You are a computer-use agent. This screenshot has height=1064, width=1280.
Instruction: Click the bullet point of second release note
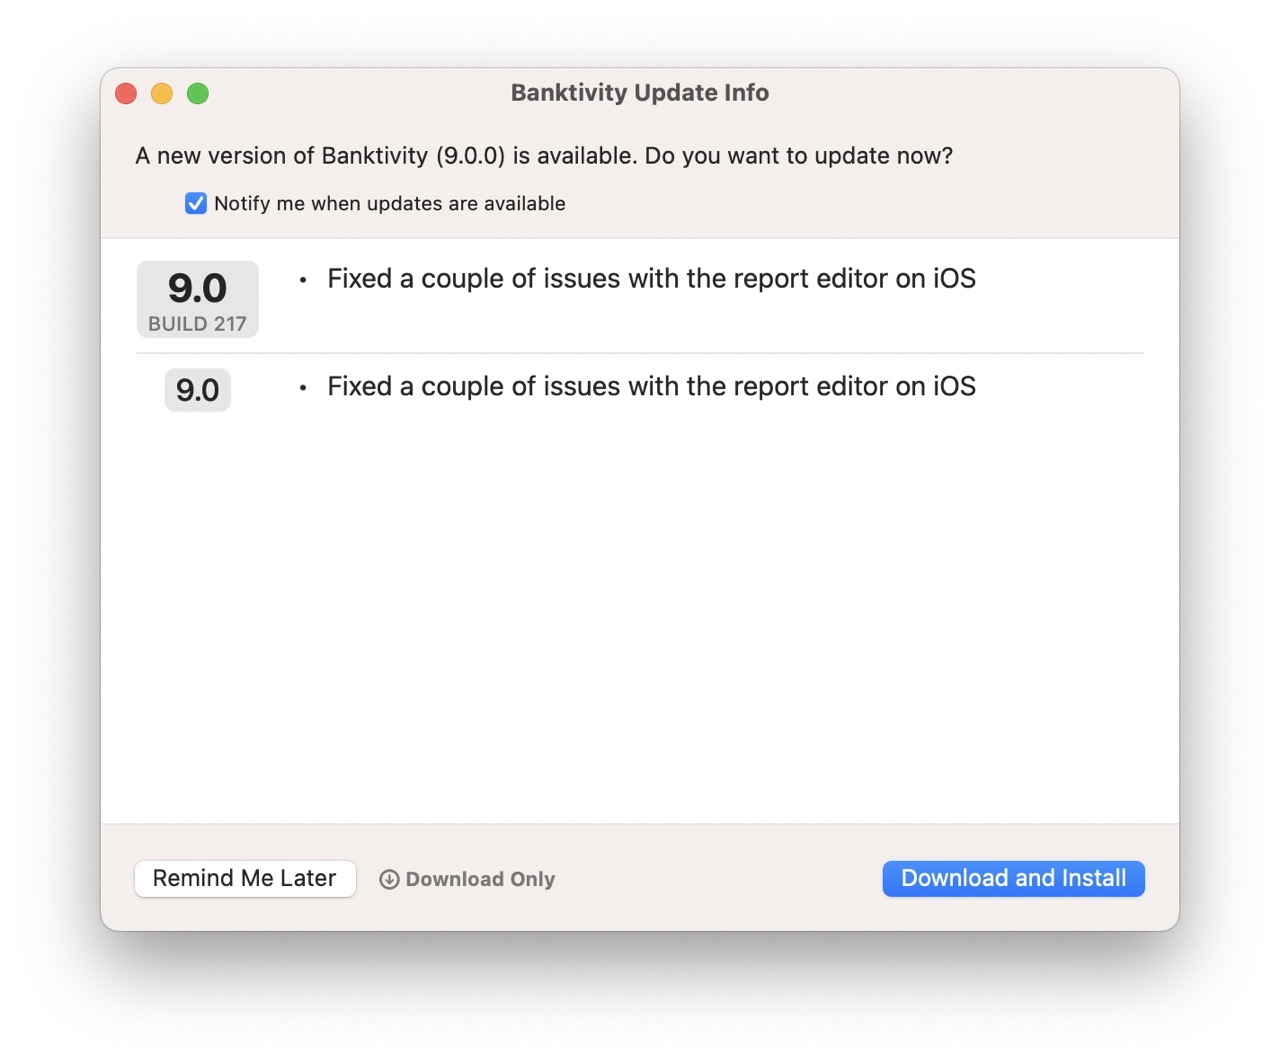point(302,388)
